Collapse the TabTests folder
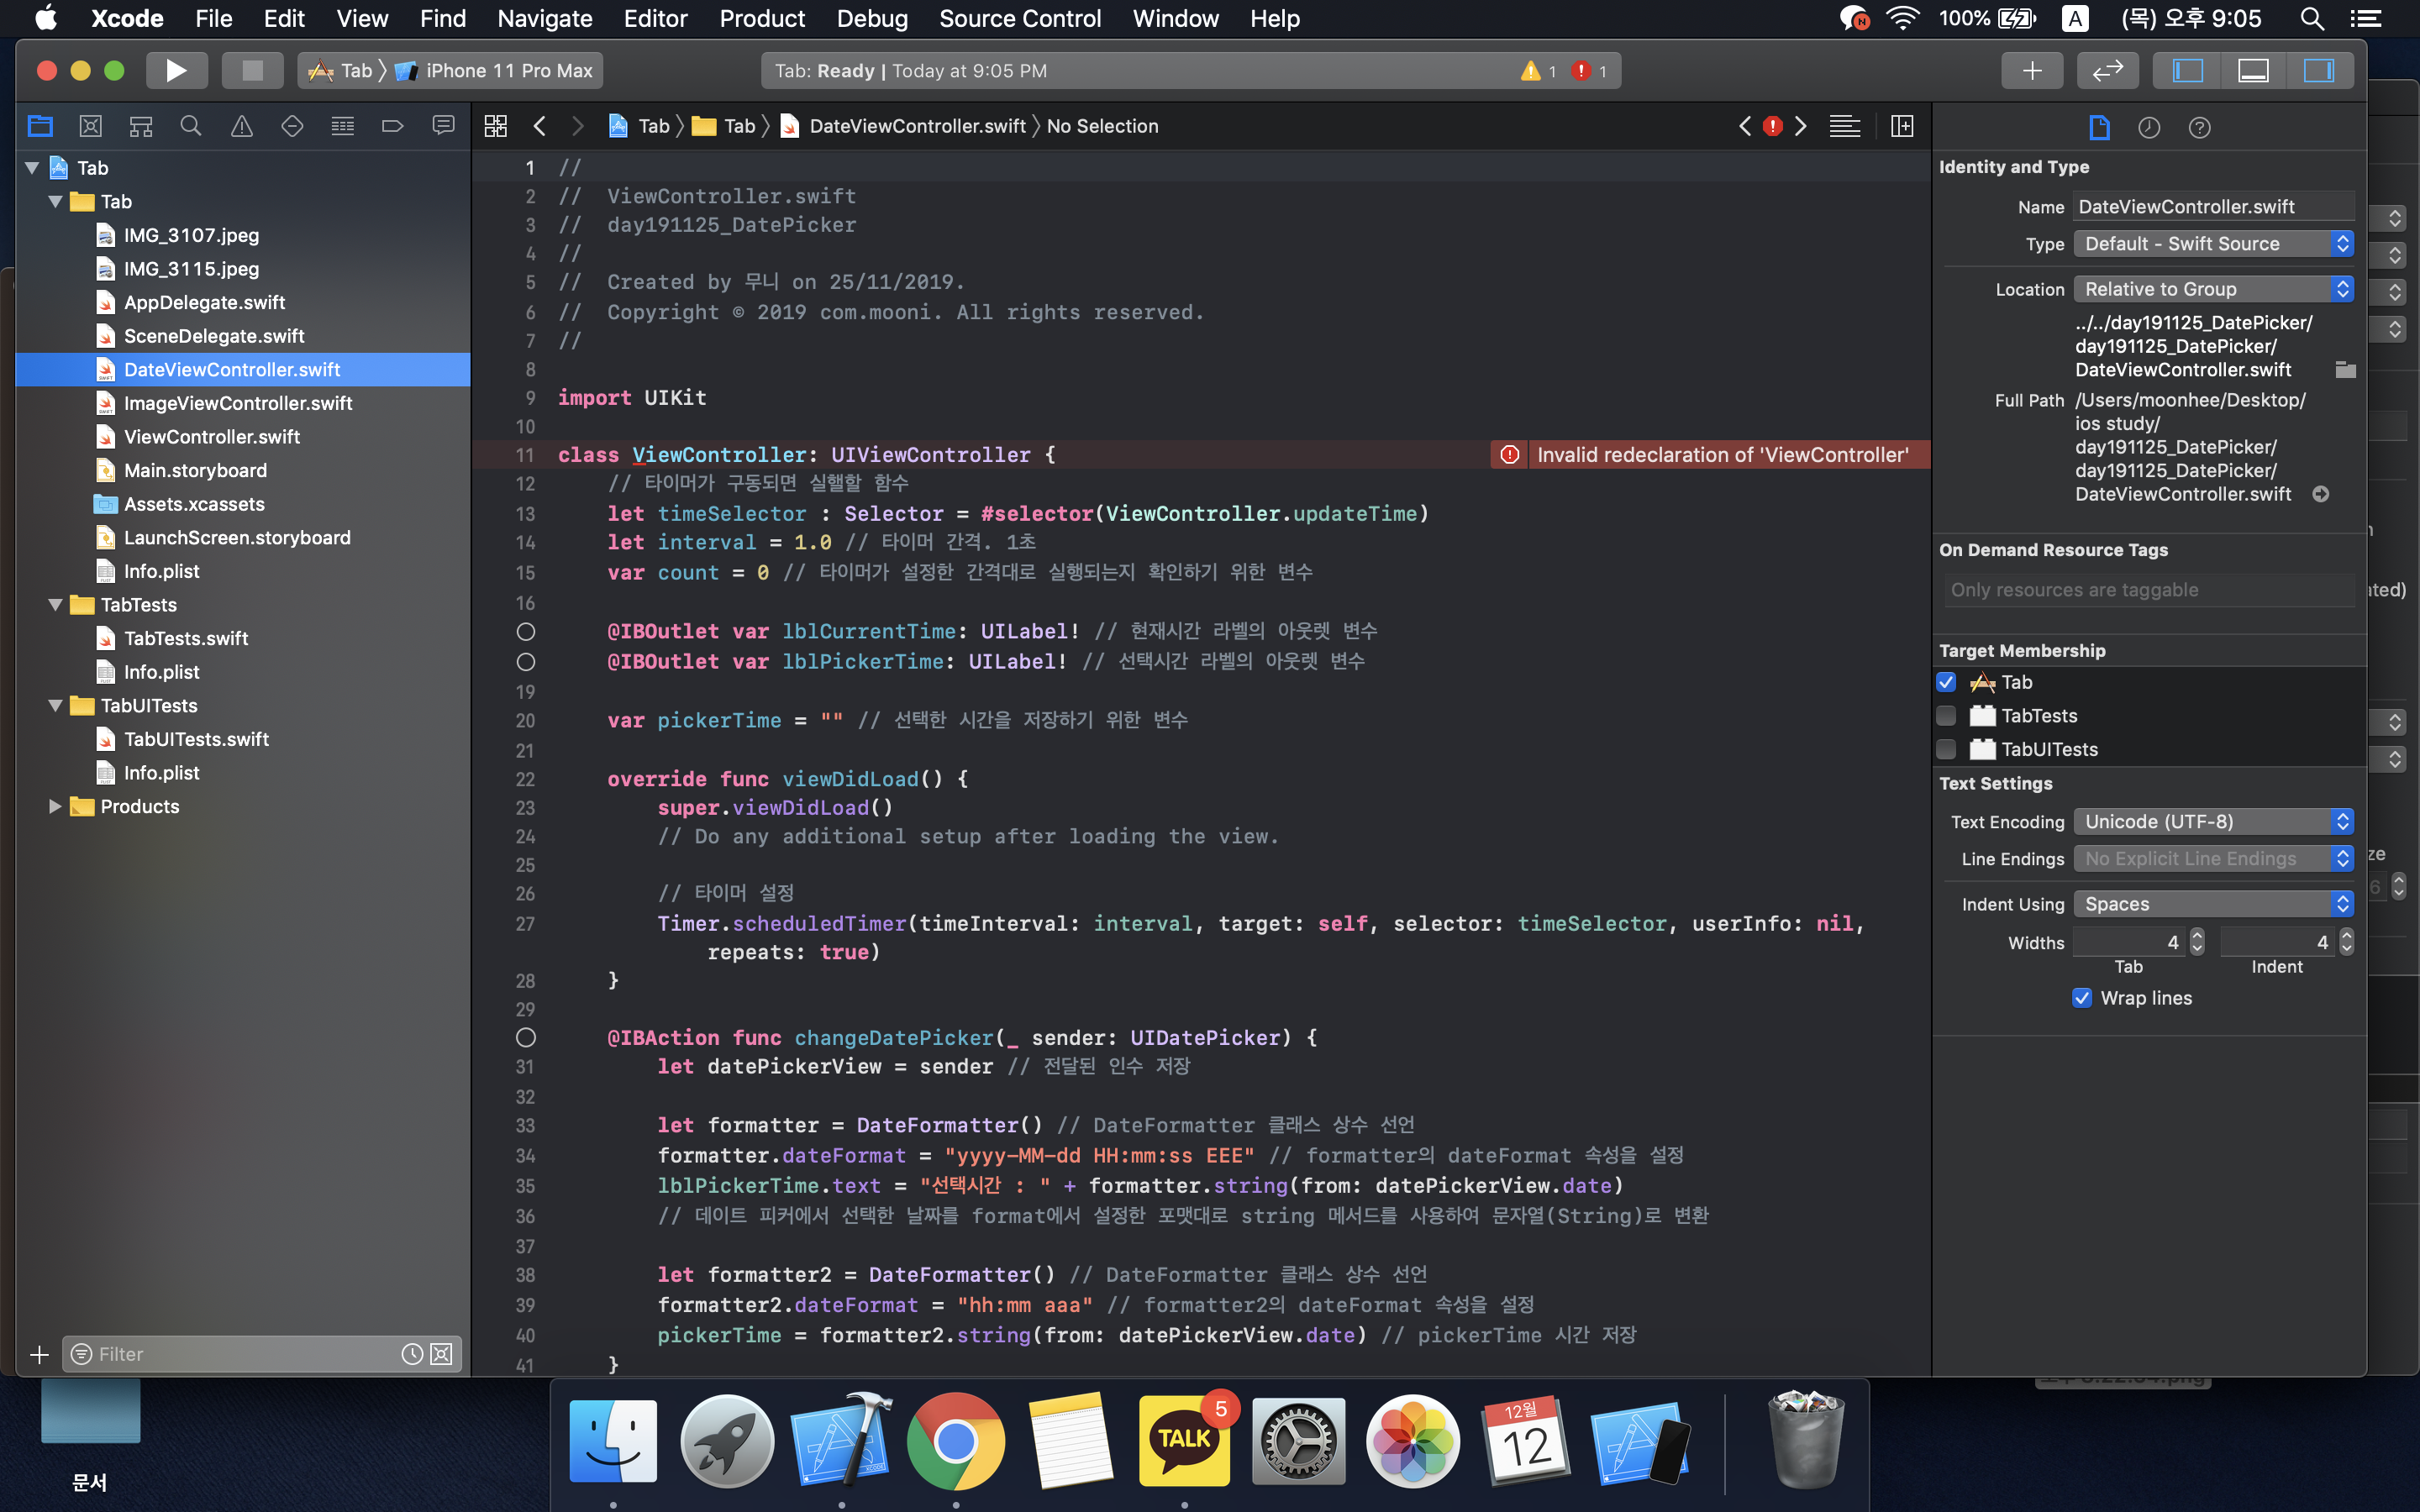 [56, 605]
